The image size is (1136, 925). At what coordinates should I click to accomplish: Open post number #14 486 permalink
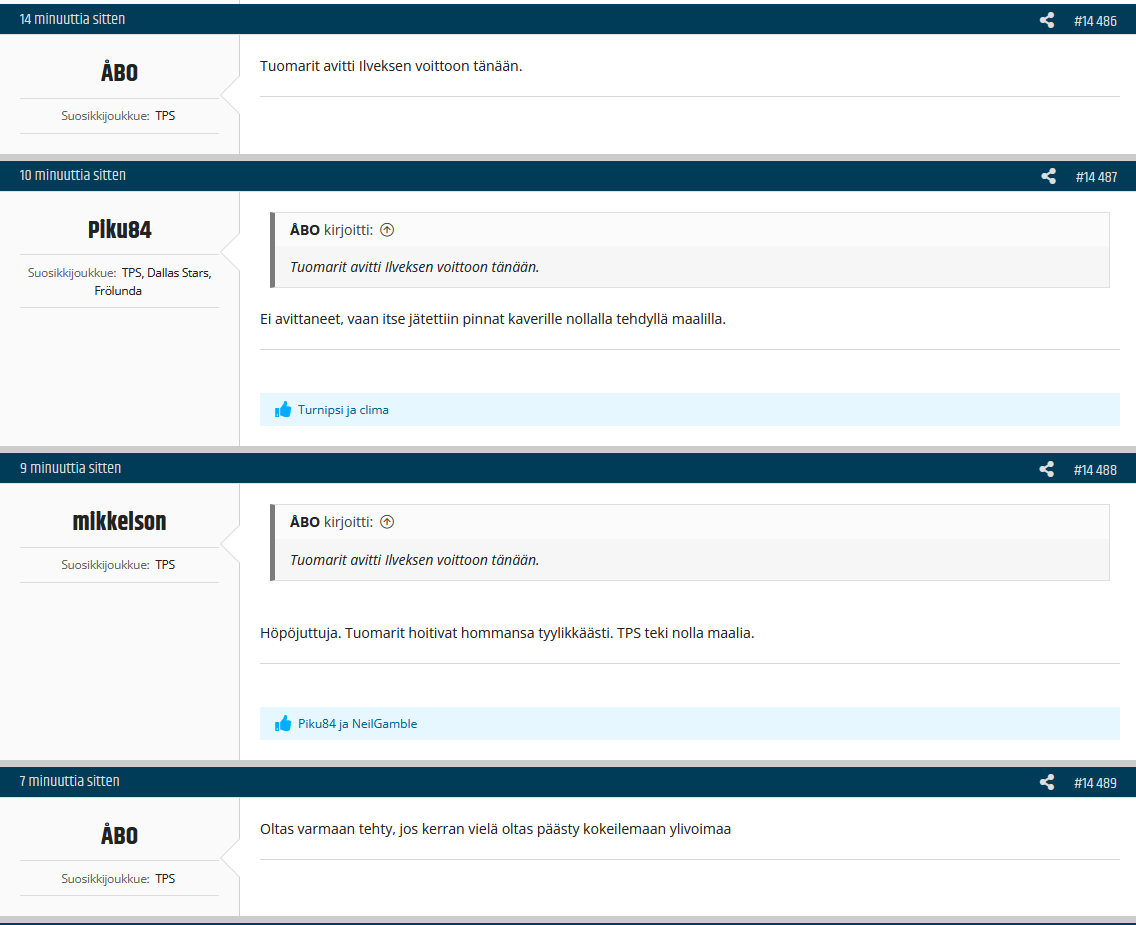(1095, 21)
